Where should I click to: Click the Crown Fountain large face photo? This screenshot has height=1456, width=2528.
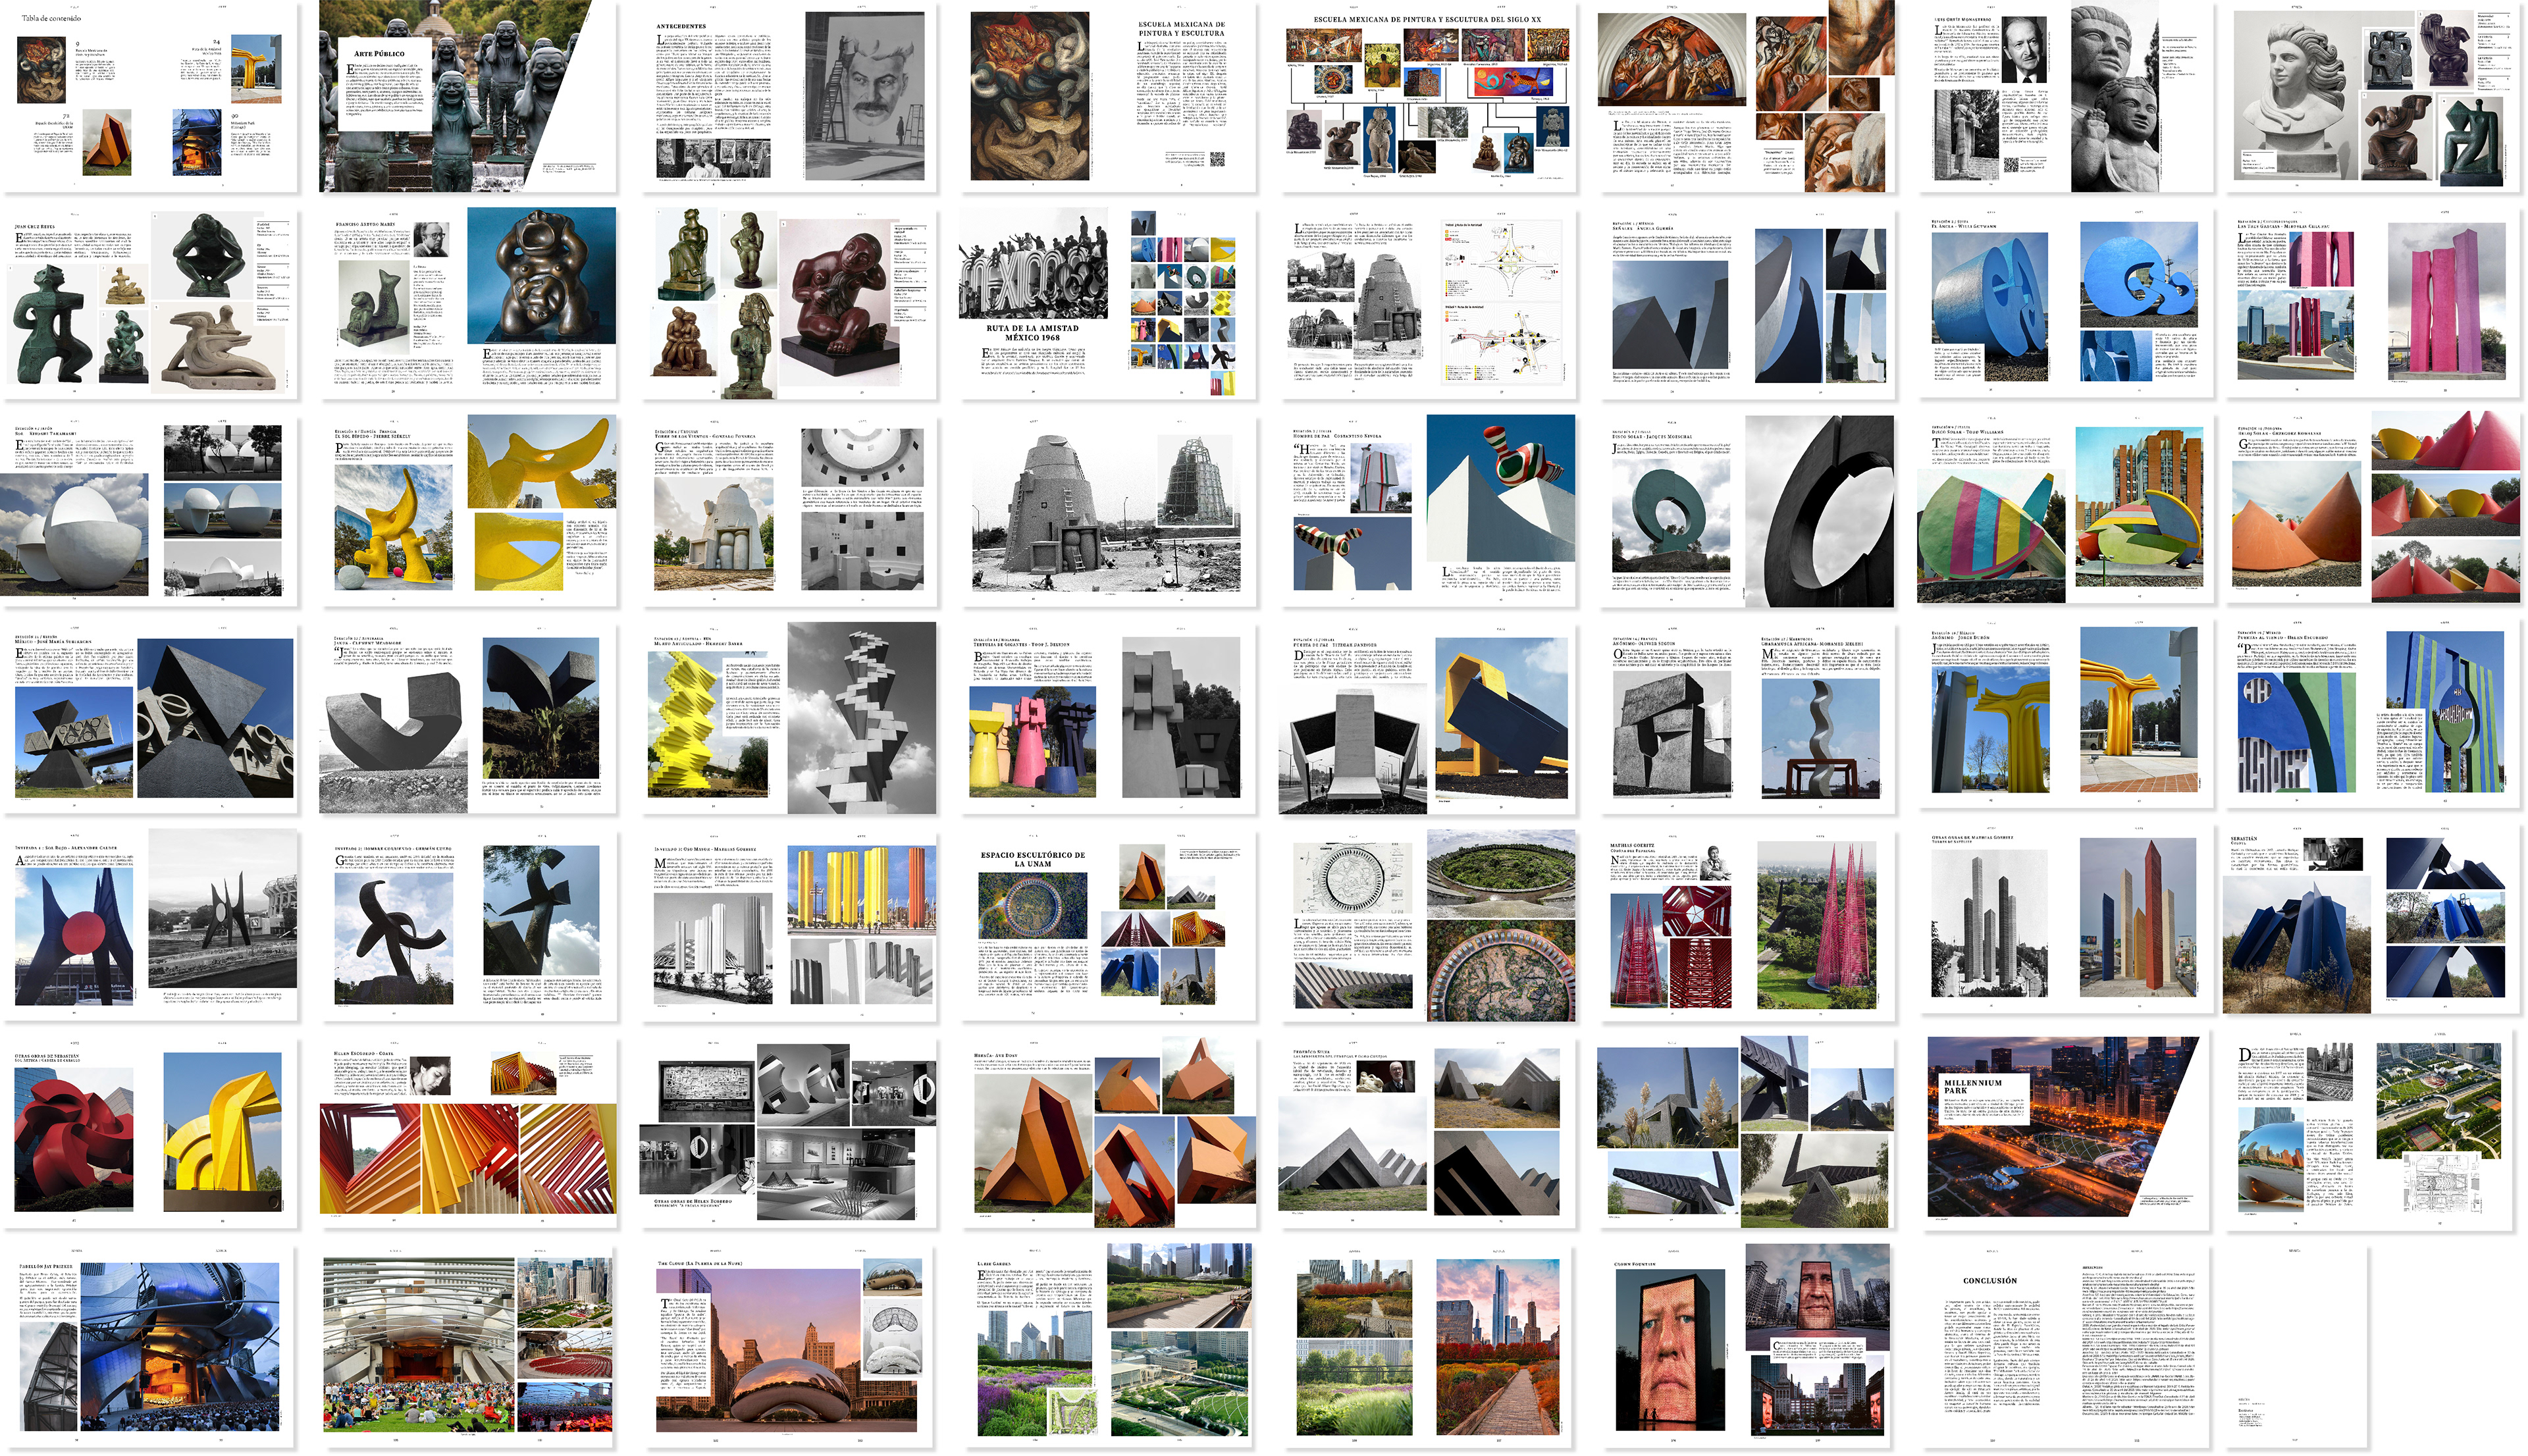(1670, 1350)
